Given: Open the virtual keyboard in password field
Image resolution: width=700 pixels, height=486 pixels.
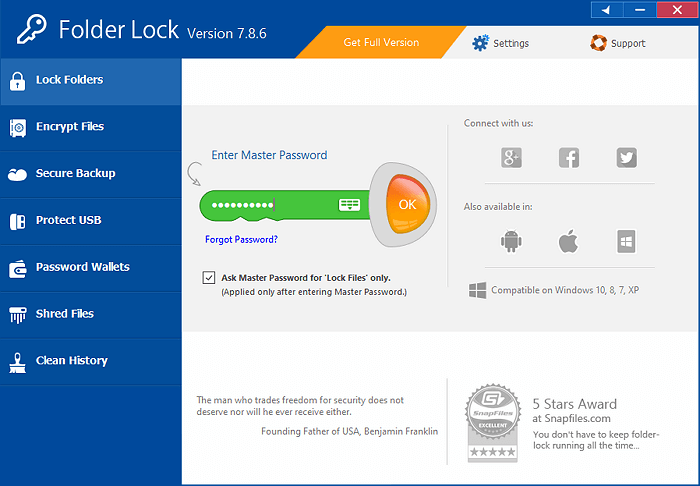Looking at the screenshot, I should click(x=349, y=204).
